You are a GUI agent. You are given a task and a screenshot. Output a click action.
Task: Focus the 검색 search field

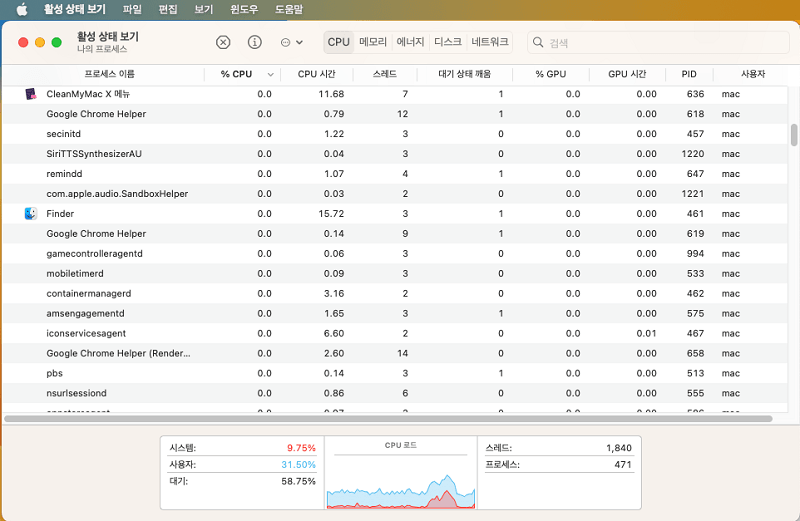tap(658, 42)
